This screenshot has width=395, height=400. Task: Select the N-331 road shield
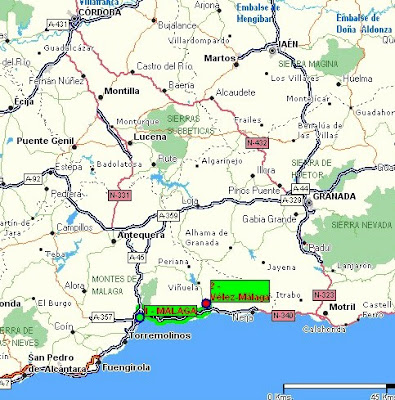pos(120,195)
